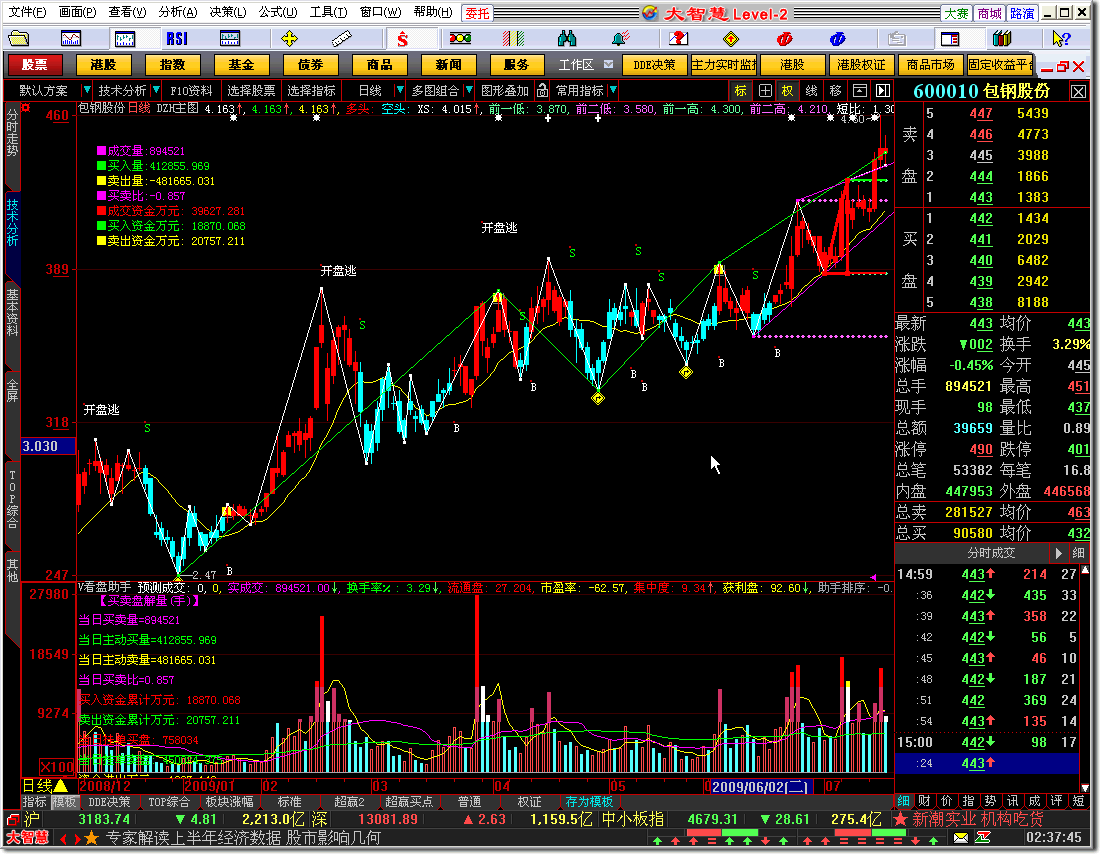Expand the 默认方案 dropdown arrow

click(x=87, y=91)
